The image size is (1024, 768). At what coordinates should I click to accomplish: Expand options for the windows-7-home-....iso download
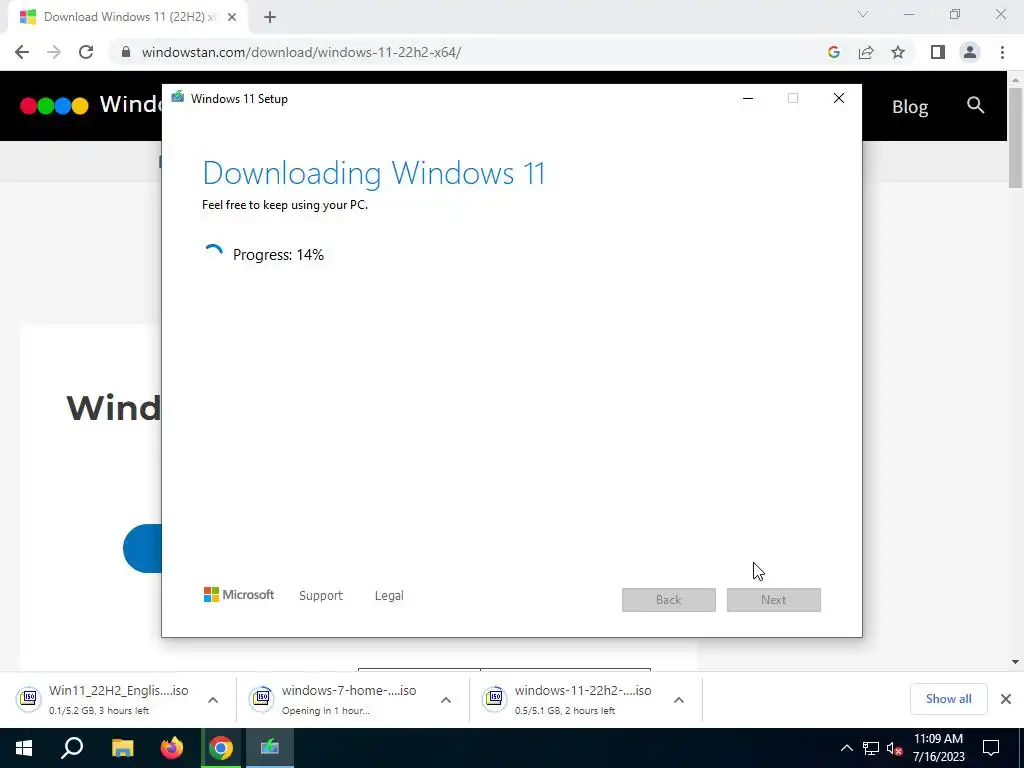coord(446,700)
